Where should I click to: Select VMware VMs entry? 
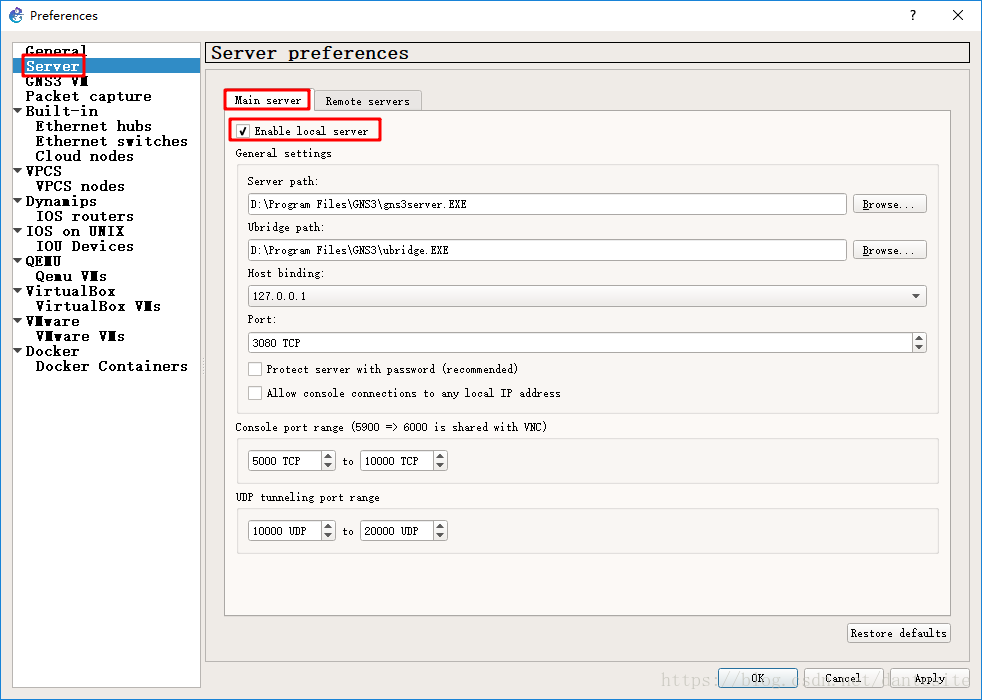click(80, 336)
